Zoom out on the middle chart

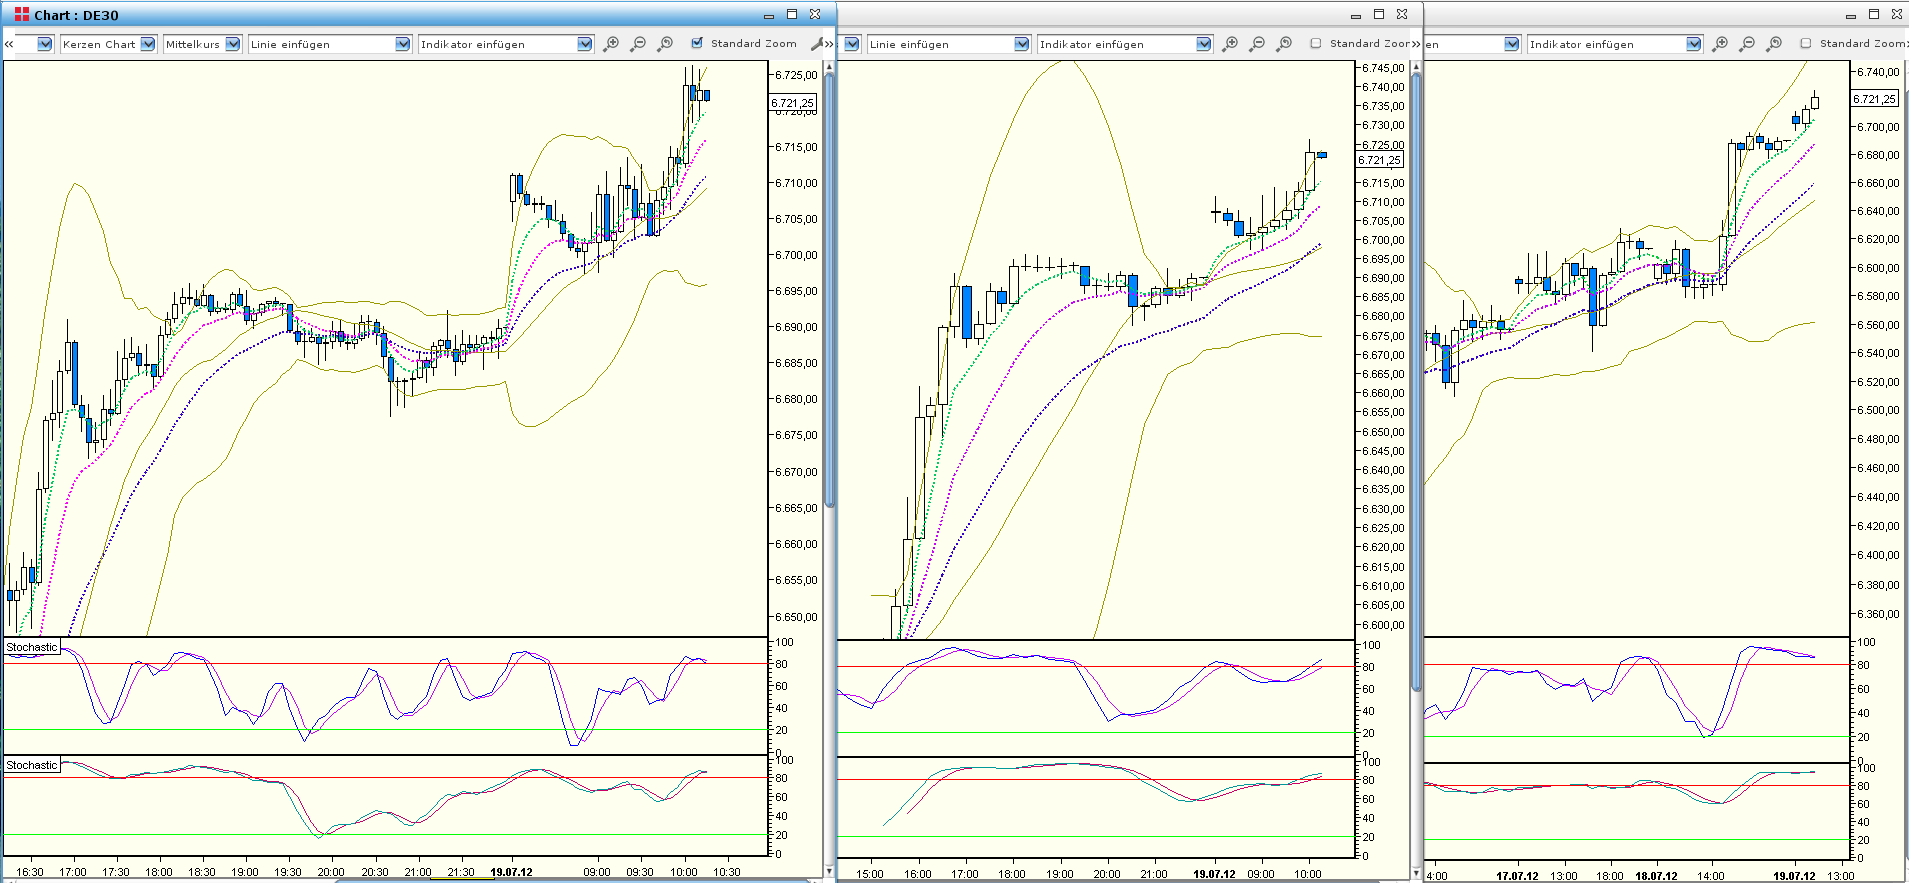[1257, 44]
